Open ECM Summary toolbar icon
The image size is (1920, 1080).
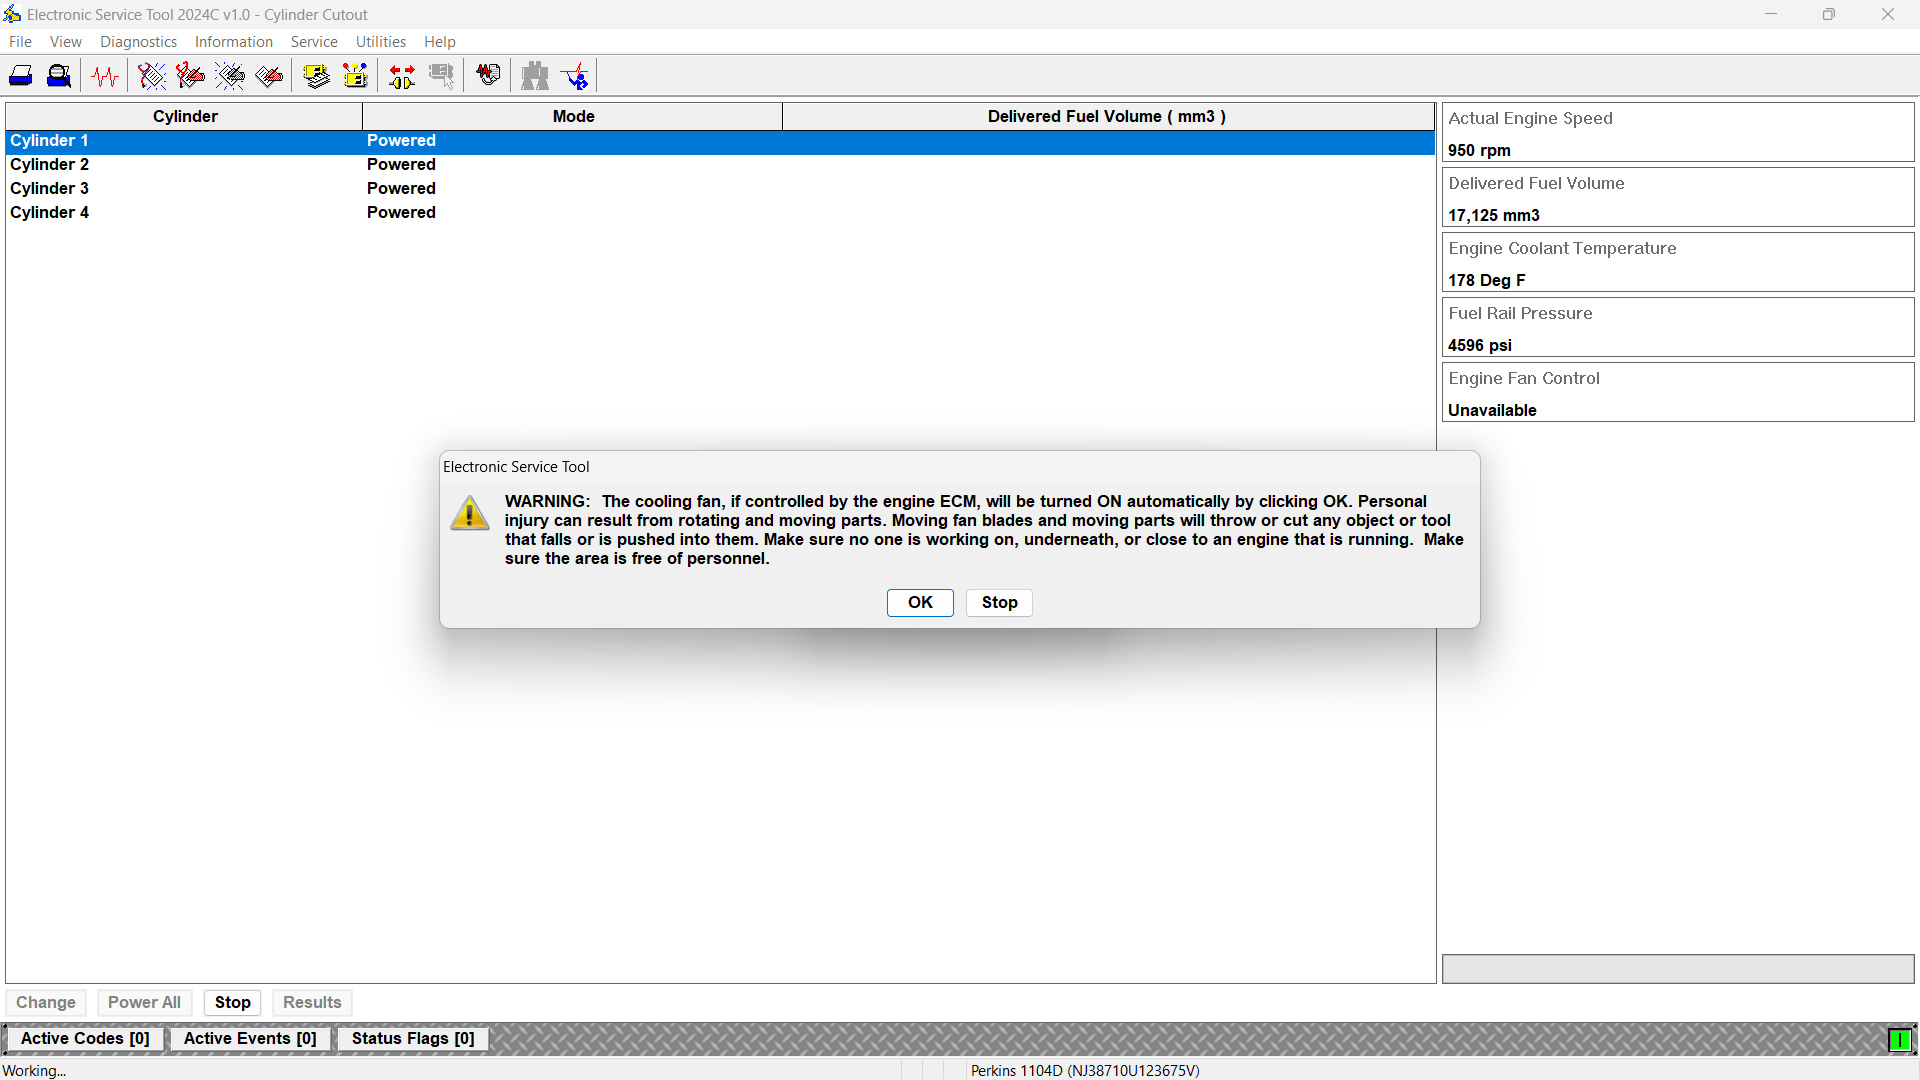click(x=317, y=76)
